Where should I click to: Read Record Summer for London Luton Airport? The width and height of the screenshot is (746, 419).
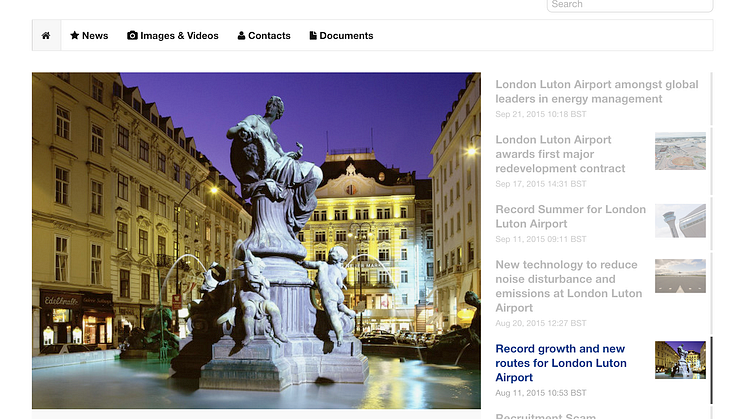click(570, 216)
